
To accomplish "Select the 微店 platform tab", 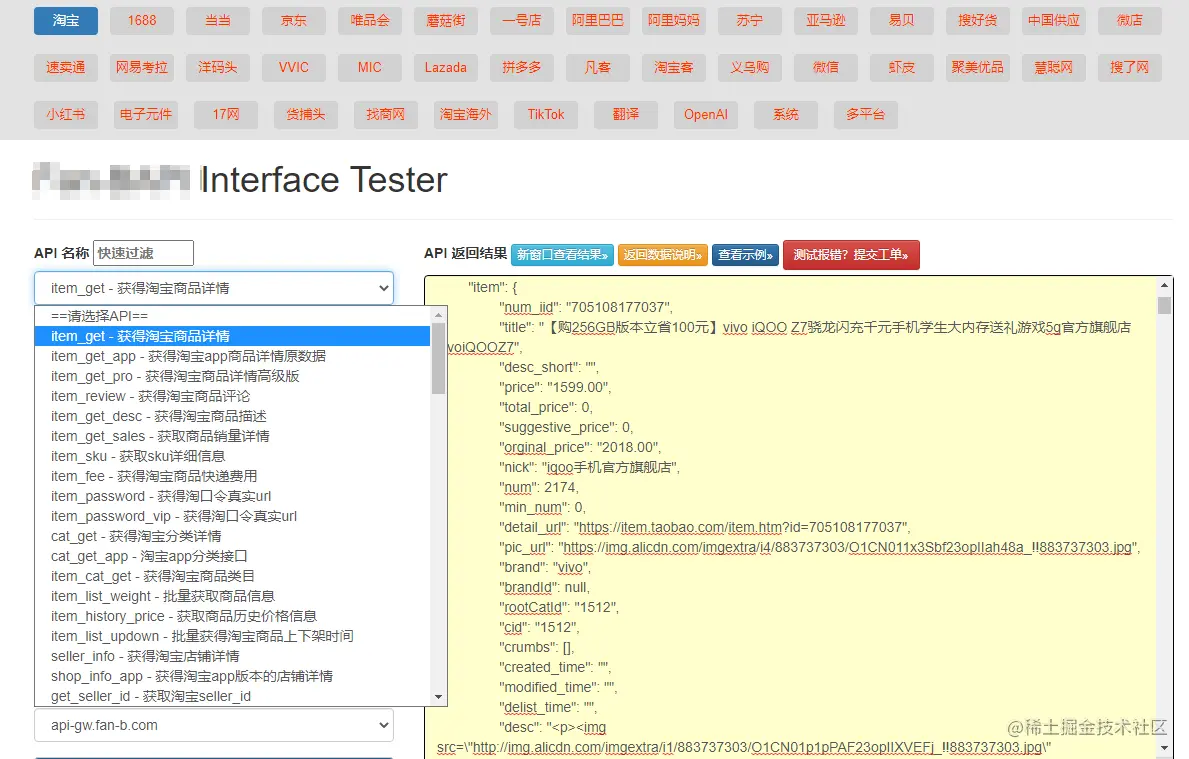I will 1130,20.
